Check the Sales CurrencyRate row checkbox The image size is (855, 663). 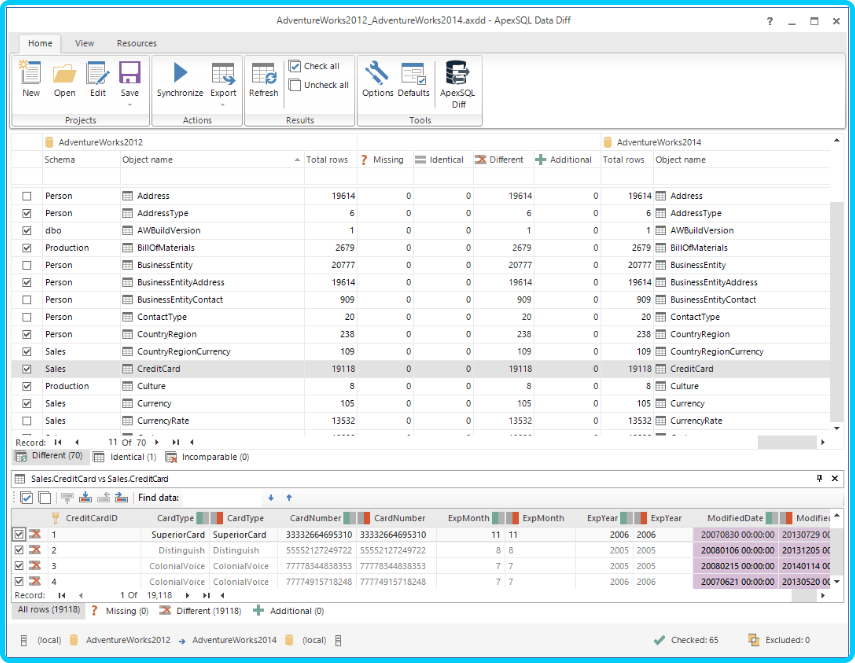(27, 421)
